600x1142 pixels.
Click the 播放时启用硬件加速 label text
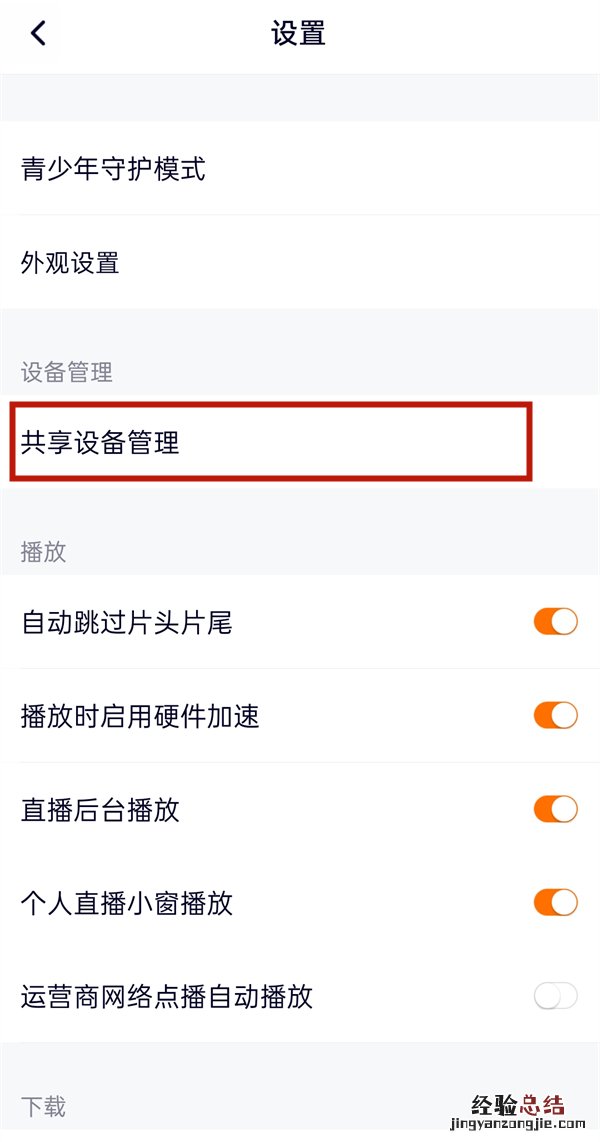click(140, 716)
